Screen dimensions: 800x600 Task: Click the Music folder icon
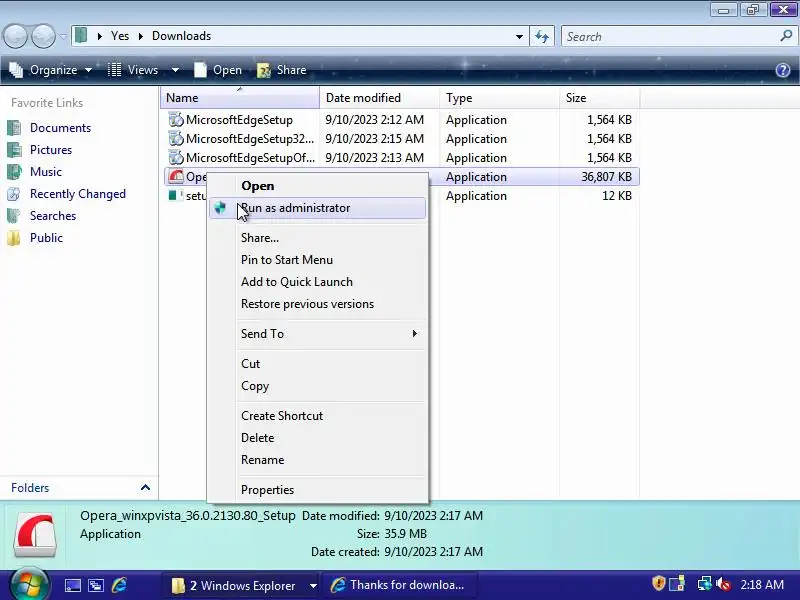[x=14, y=171]
